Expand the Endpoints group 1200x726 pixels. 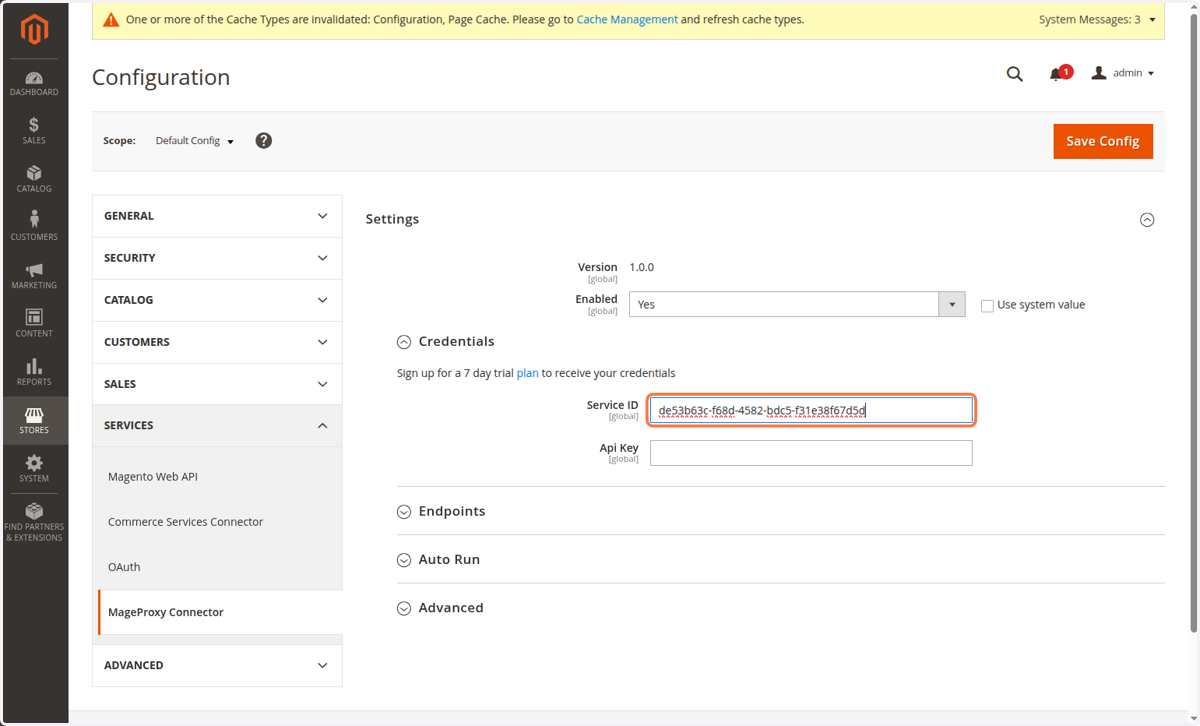pos(441,511)
